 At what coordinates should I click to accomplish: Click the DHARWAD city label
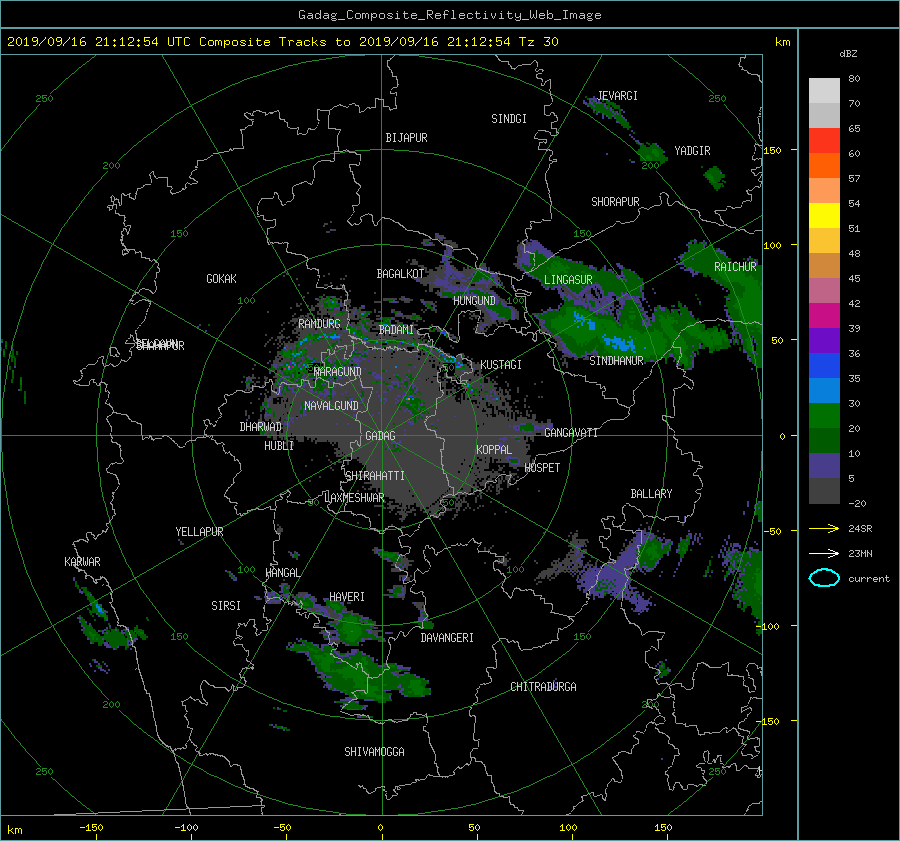click(x=261, y=427)
